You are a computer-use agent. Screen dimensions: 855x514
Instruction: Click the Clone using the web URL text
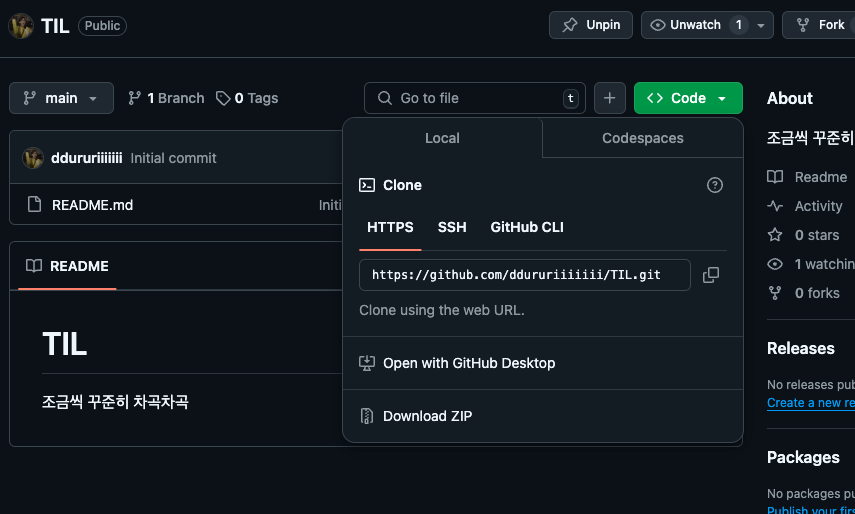442,311
